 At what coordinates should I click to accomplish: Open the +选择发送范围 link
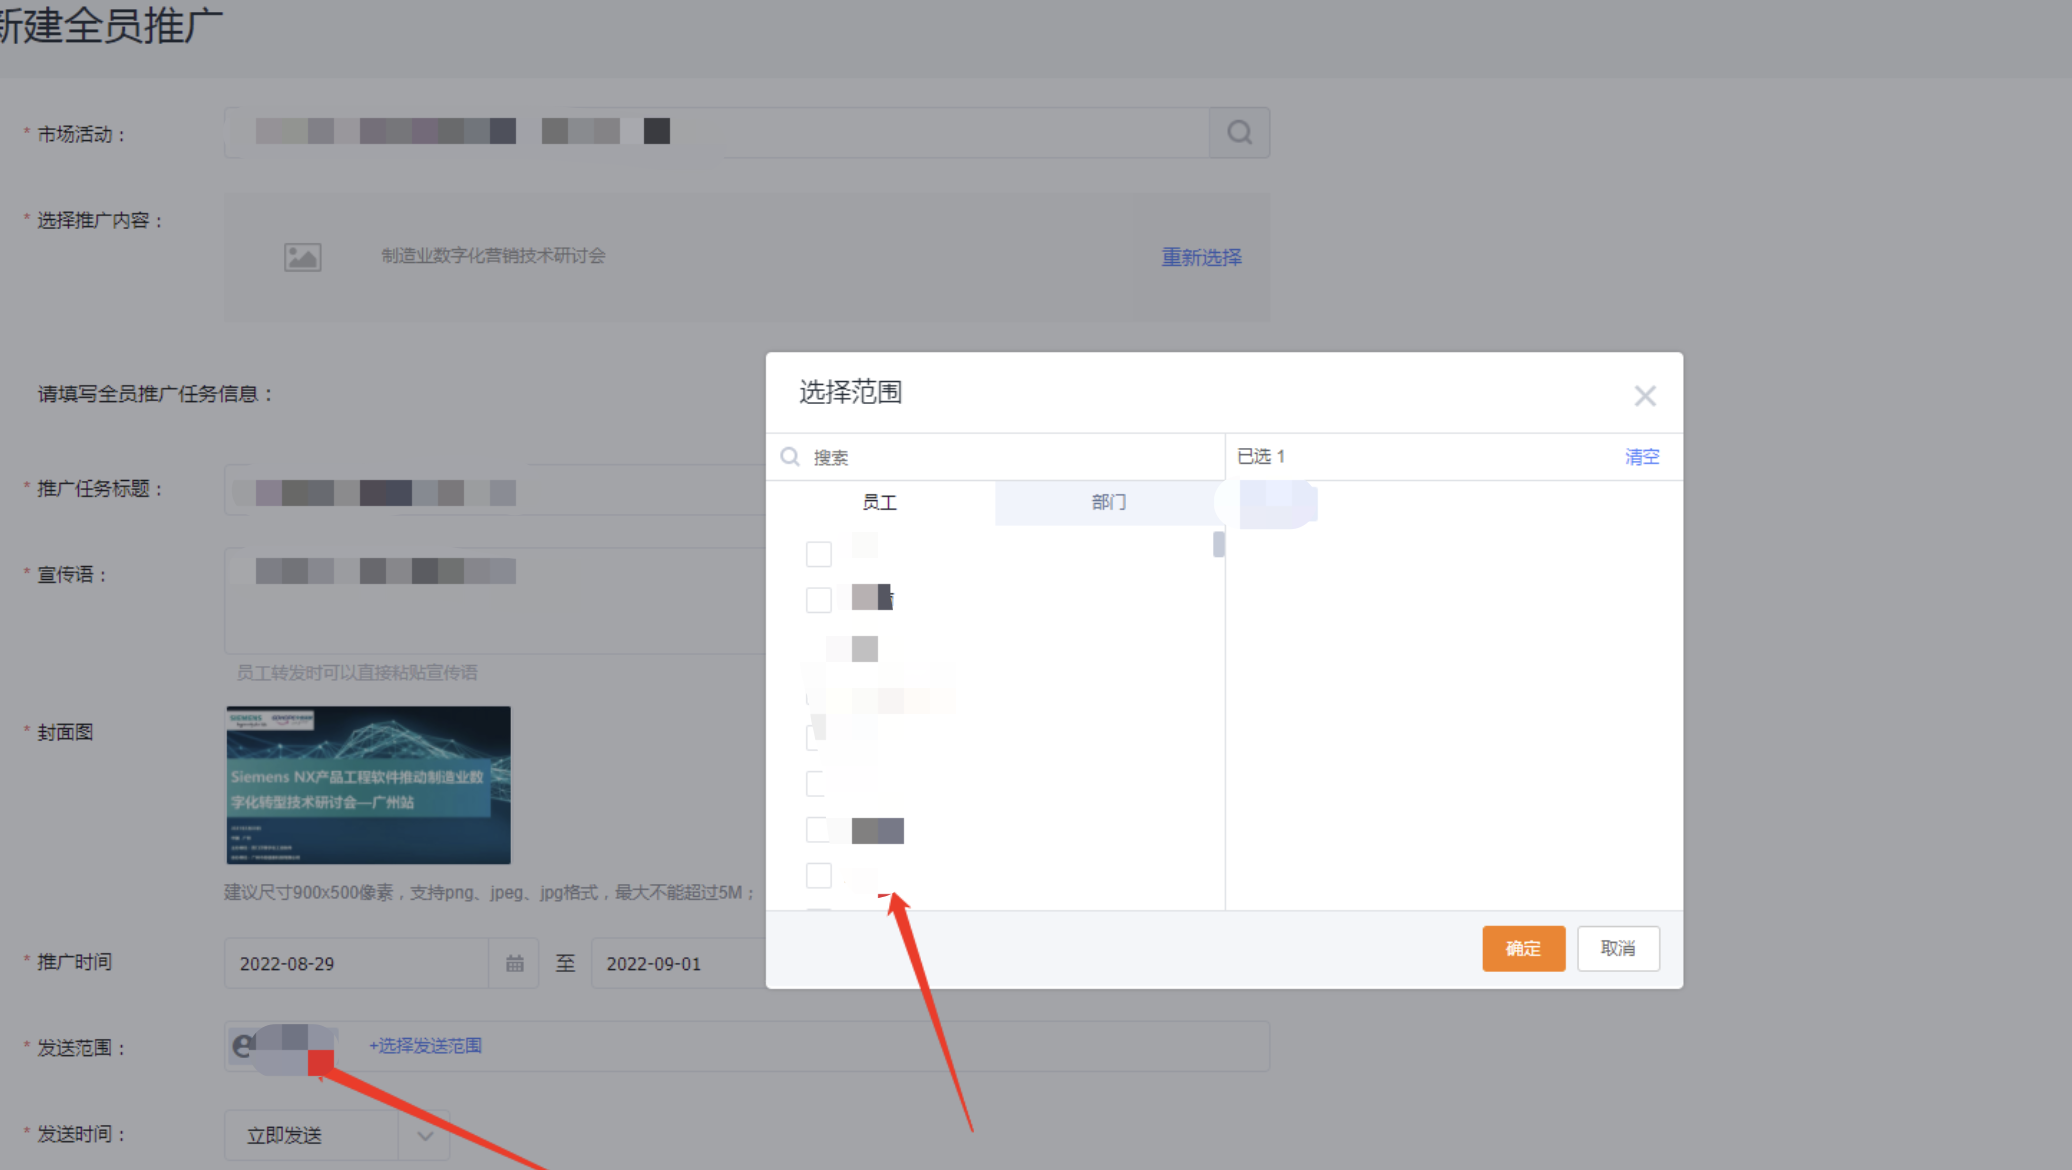[x=425, y=1046]
